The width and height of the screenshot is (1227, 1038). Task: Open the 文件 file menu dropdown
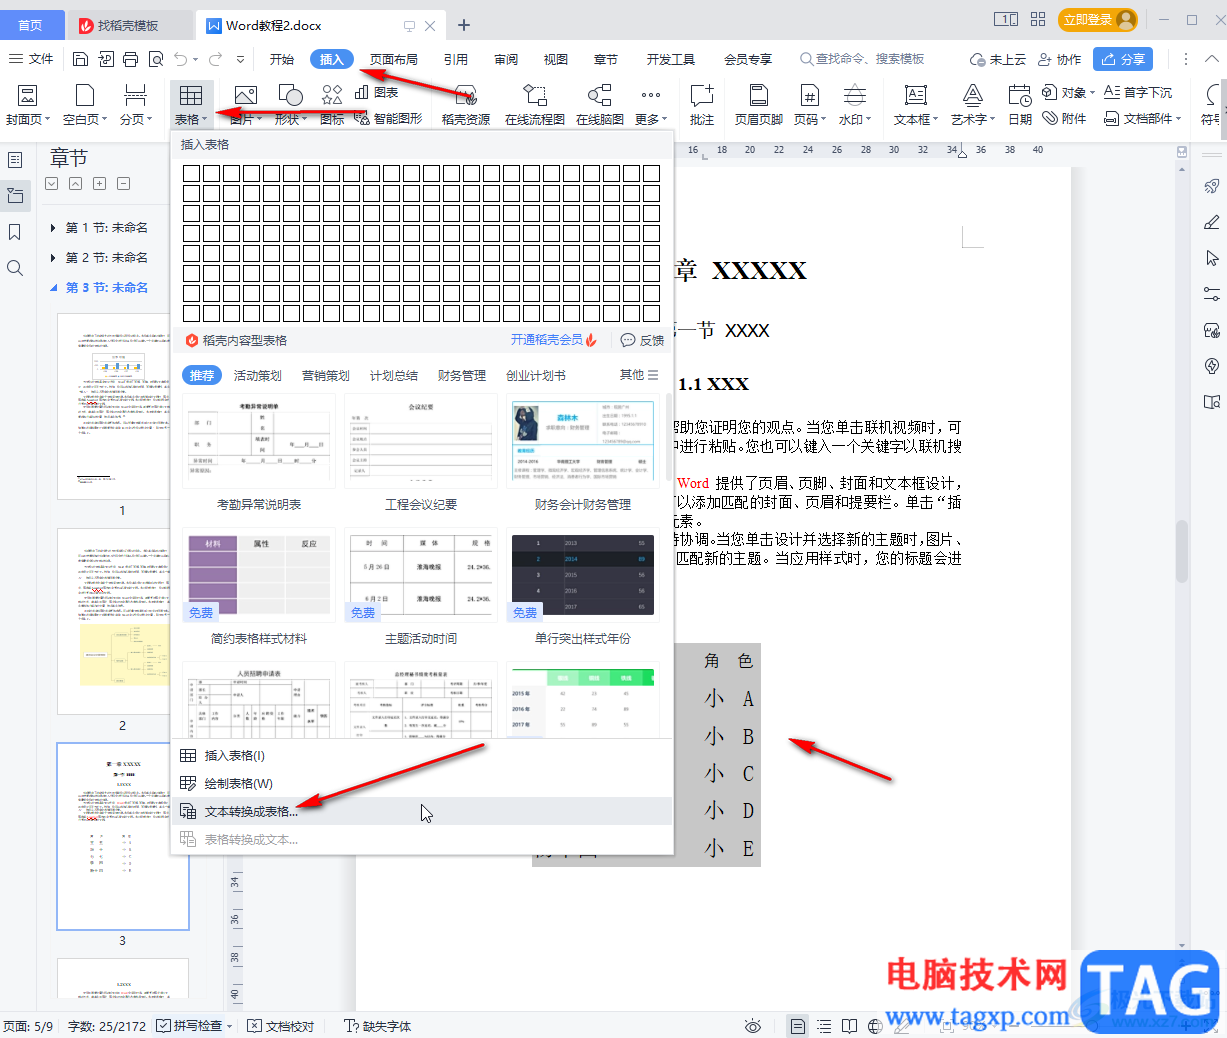click(x=32, y=59)
